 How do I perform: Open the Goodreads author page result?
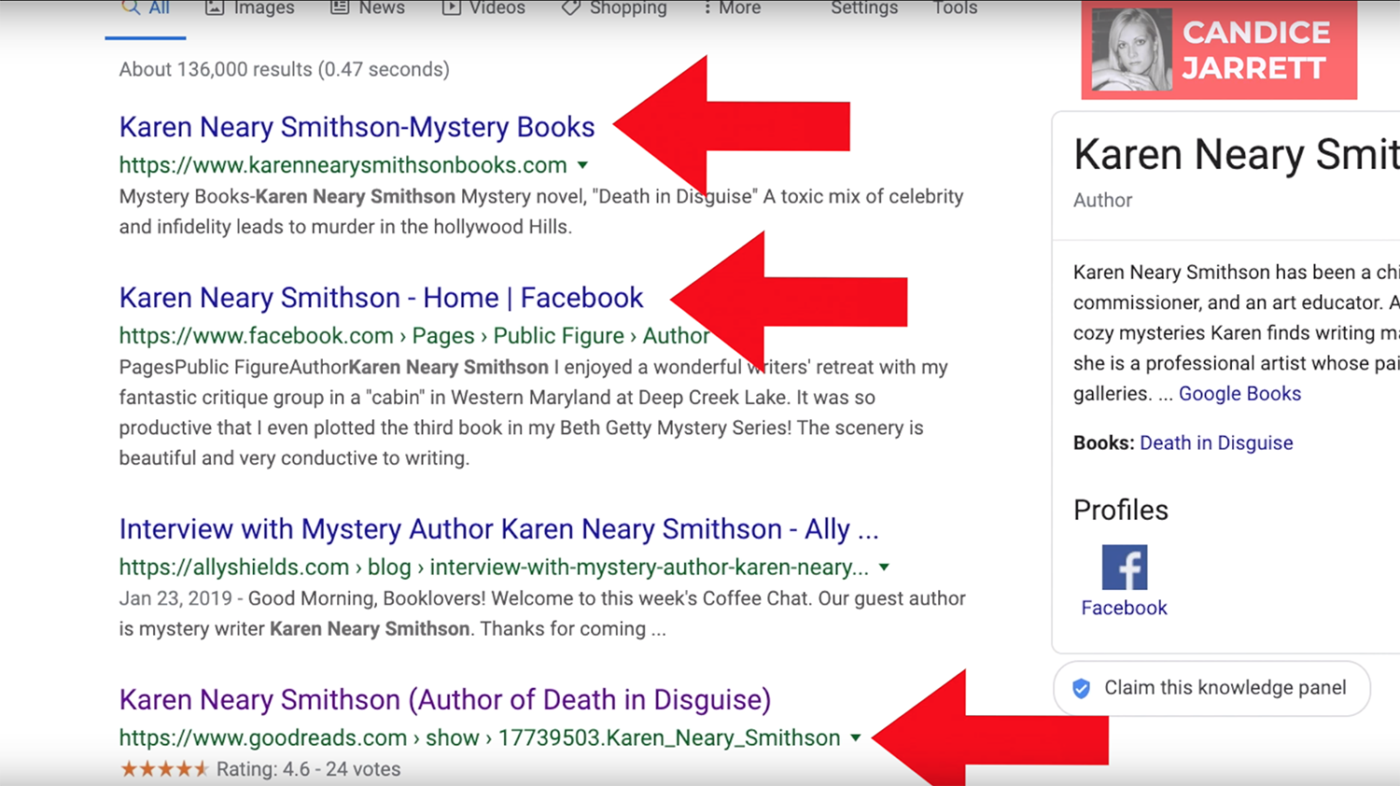pos(445,700)
